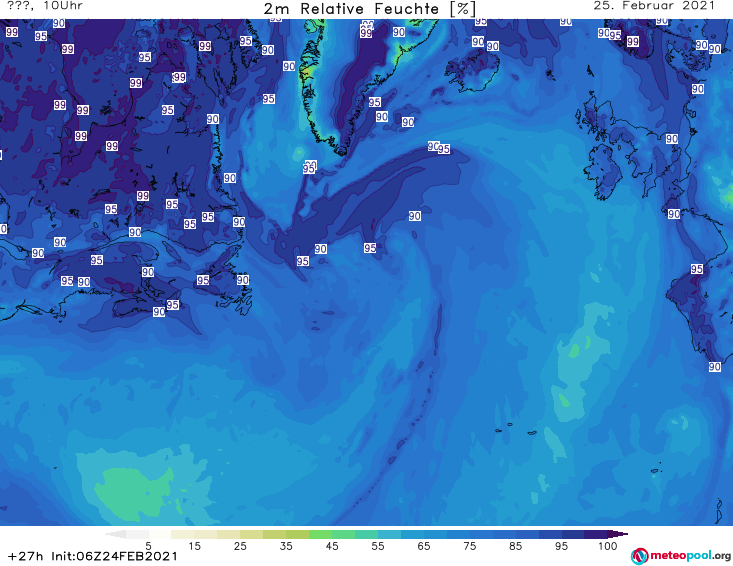The width and height of the screenshot is (733, 566).
Task: Pick the bright green colorbar segment left of 45
Action: click(320, 534)
